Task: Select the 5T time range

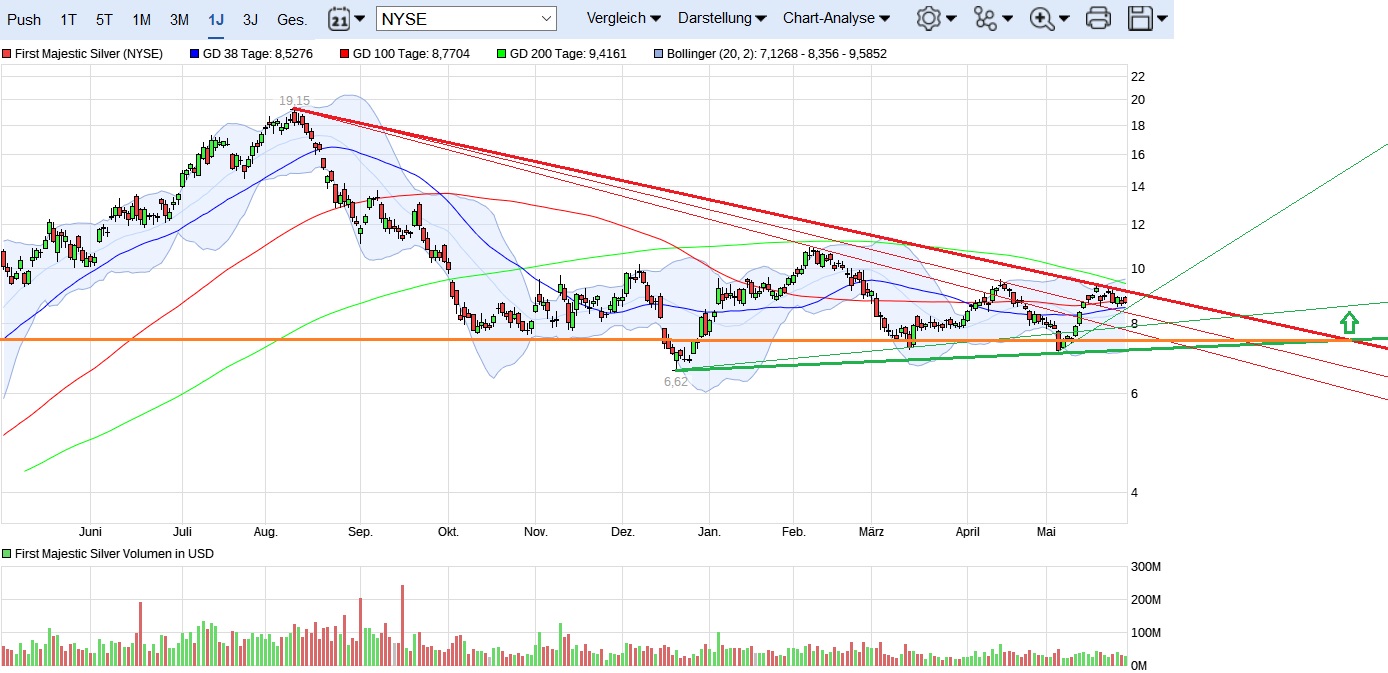Action: tap(104, 19)
